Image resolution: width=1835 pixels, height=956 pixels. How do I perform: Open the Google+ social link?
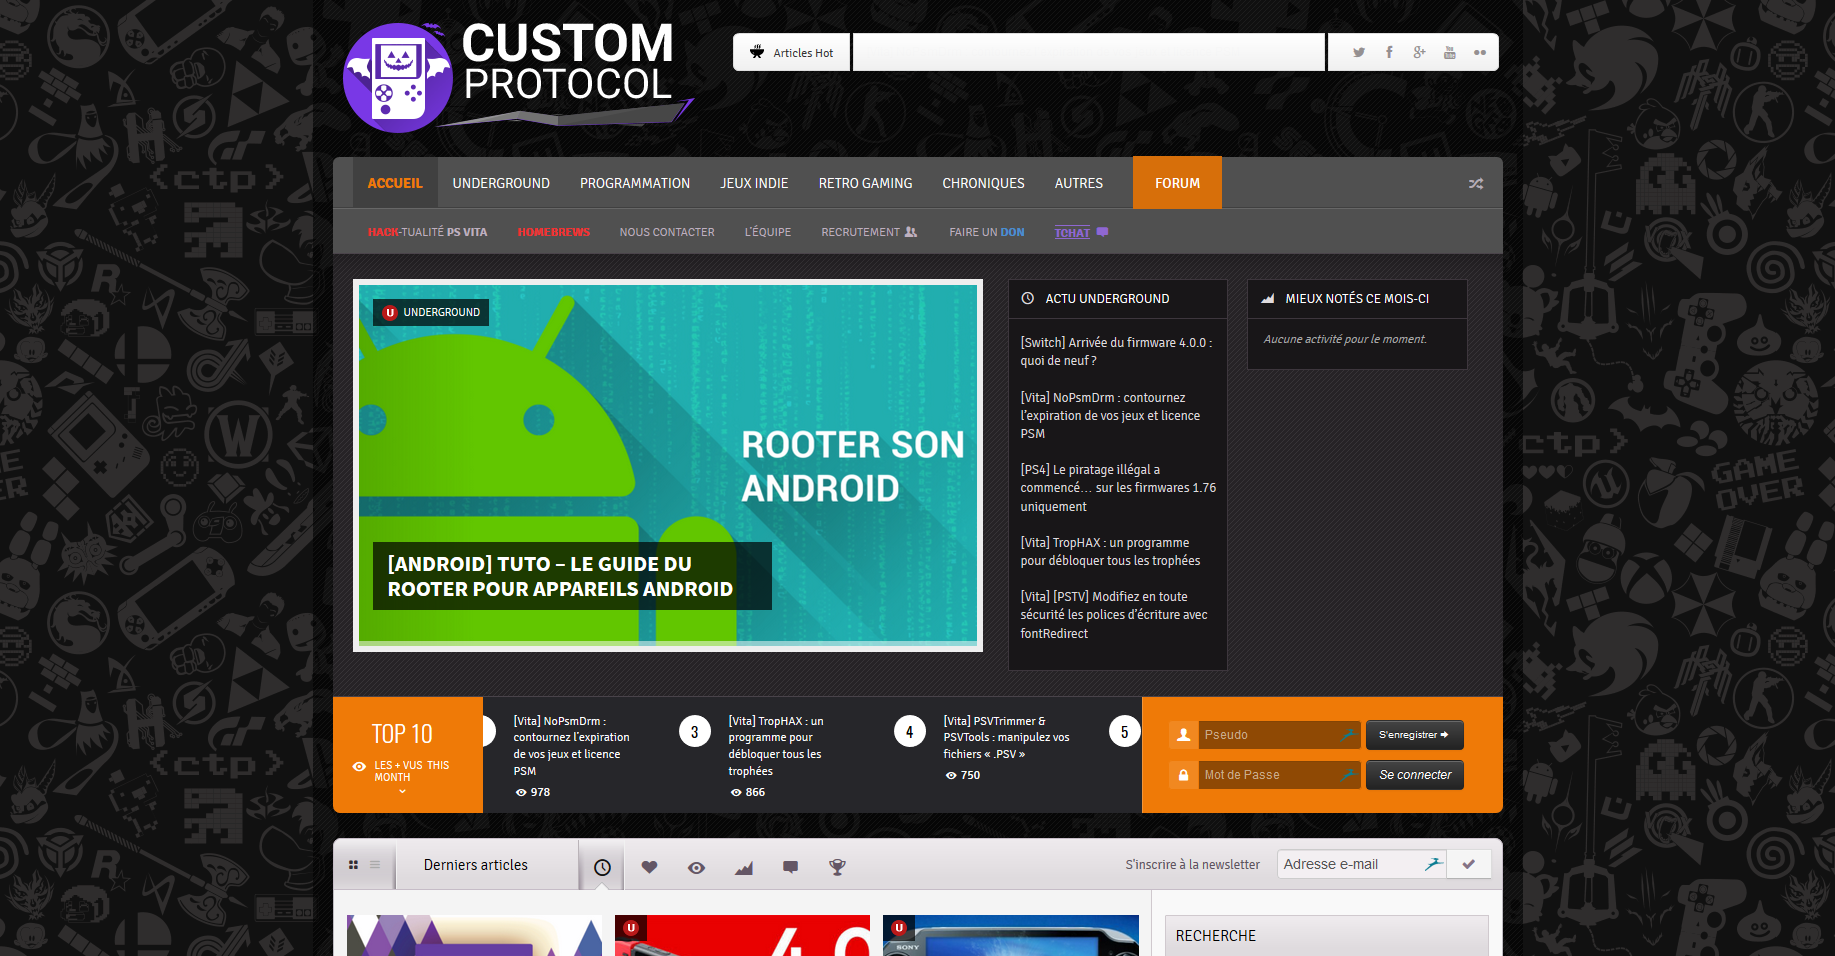(1419, 53)
